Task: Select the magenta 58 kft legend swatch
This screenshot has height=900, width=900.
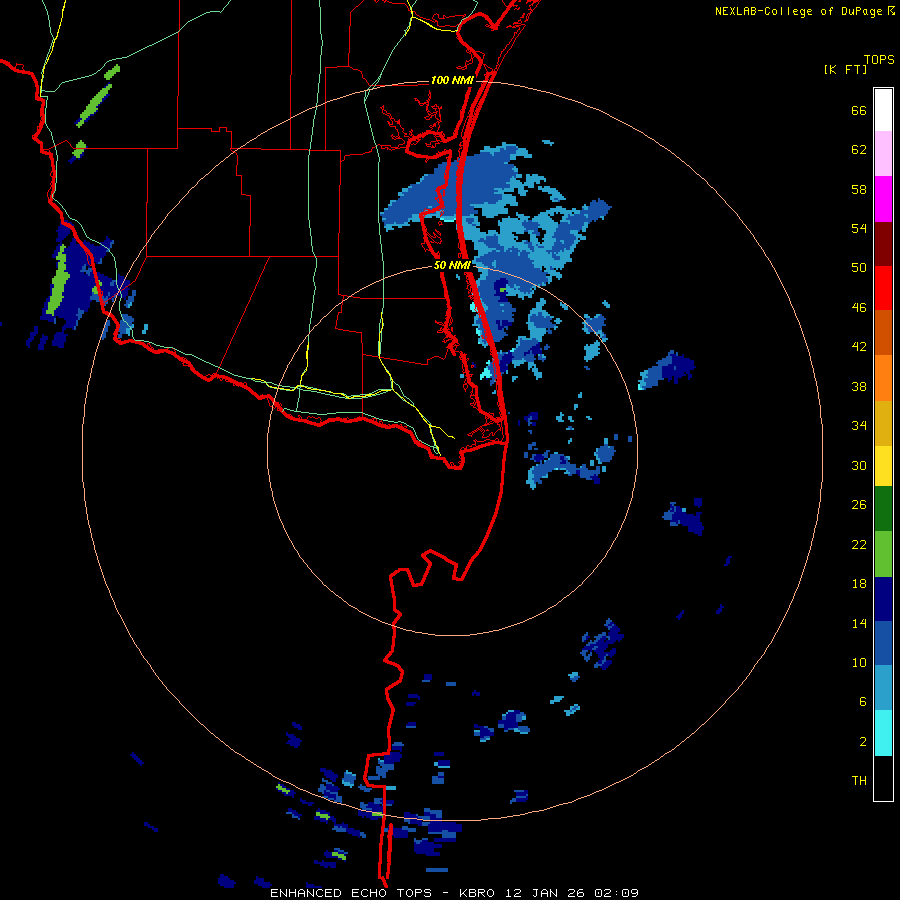Action: point(883,199)
